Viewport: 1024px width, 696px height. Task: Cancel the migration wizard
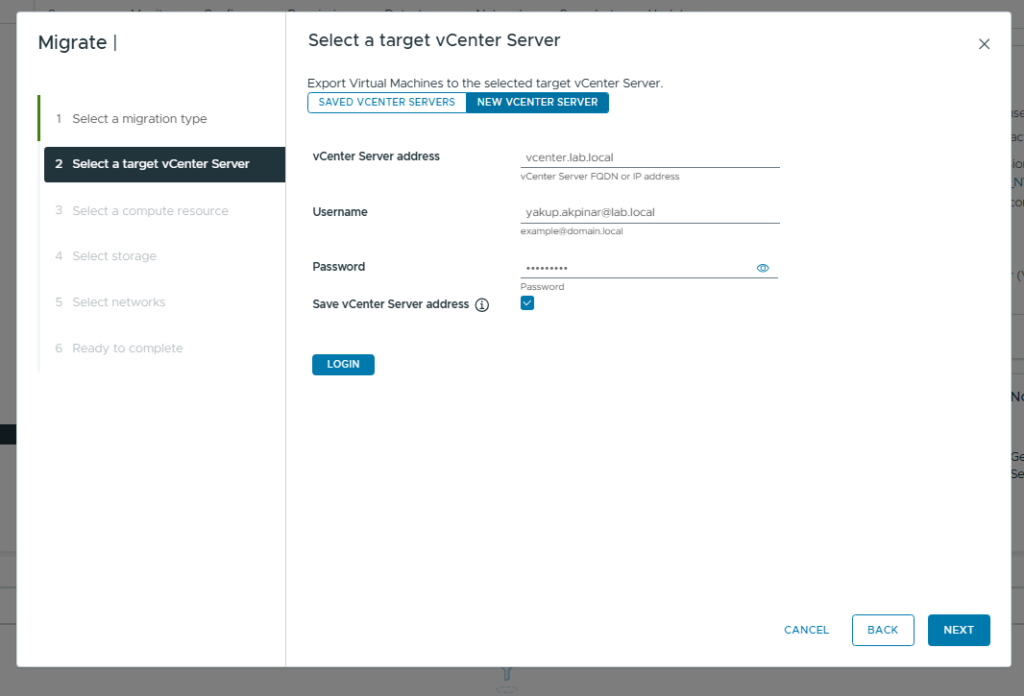coord(806,630)
